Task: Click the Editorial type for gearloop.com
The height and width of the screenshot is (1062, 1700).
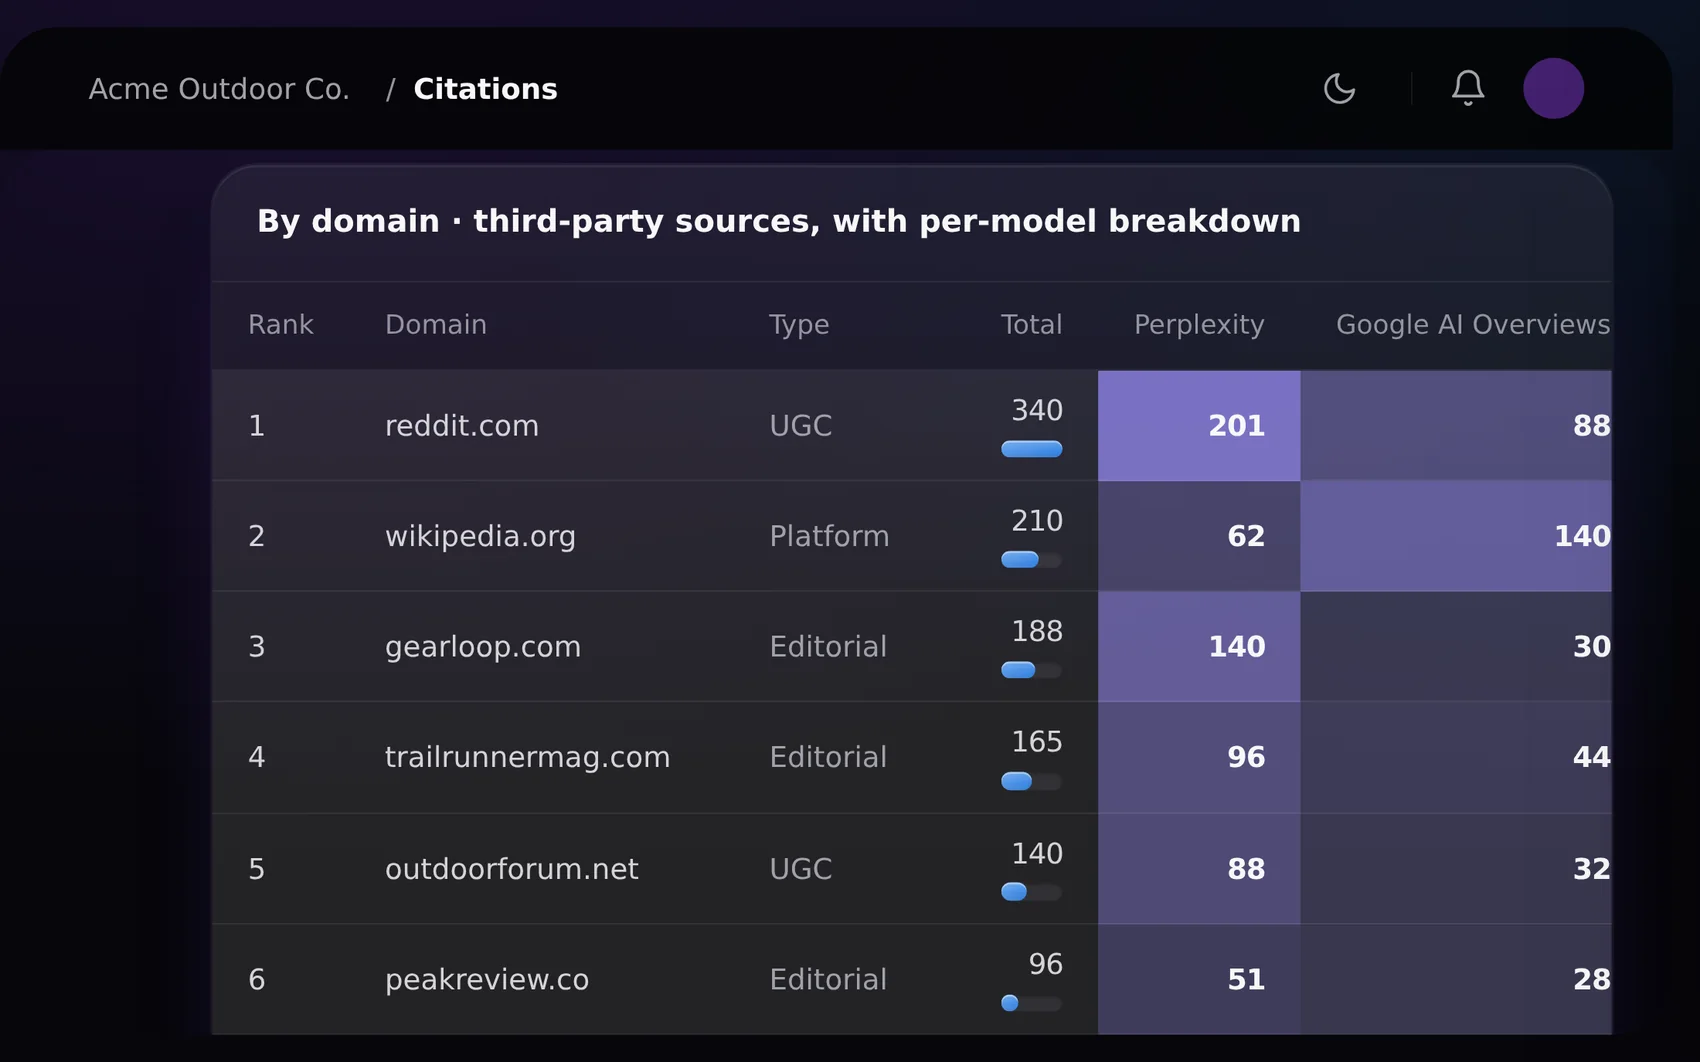Action: point(828,647)
